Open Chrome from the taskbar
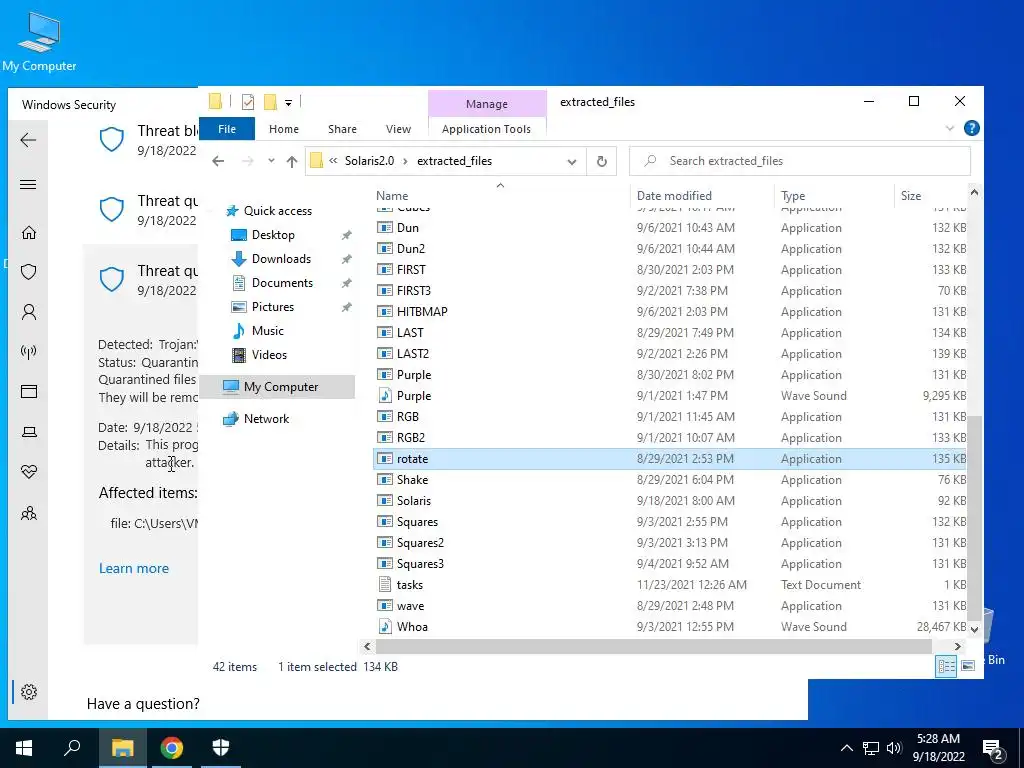 click(171, 748)
